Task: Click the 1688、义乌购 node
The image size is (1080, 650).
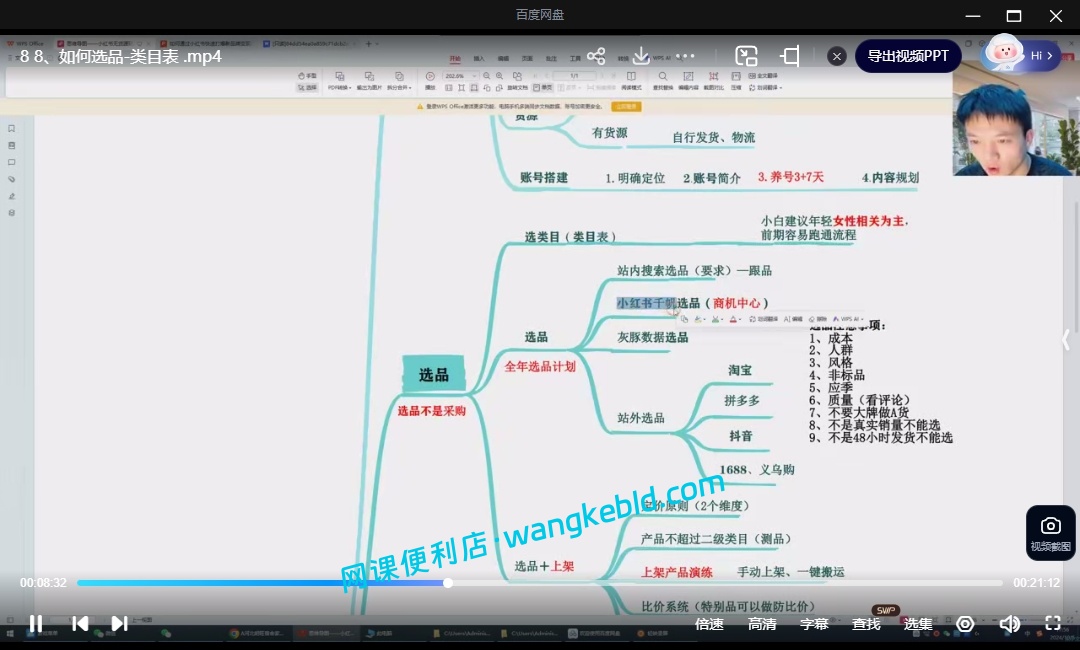Action: (757, 470)
